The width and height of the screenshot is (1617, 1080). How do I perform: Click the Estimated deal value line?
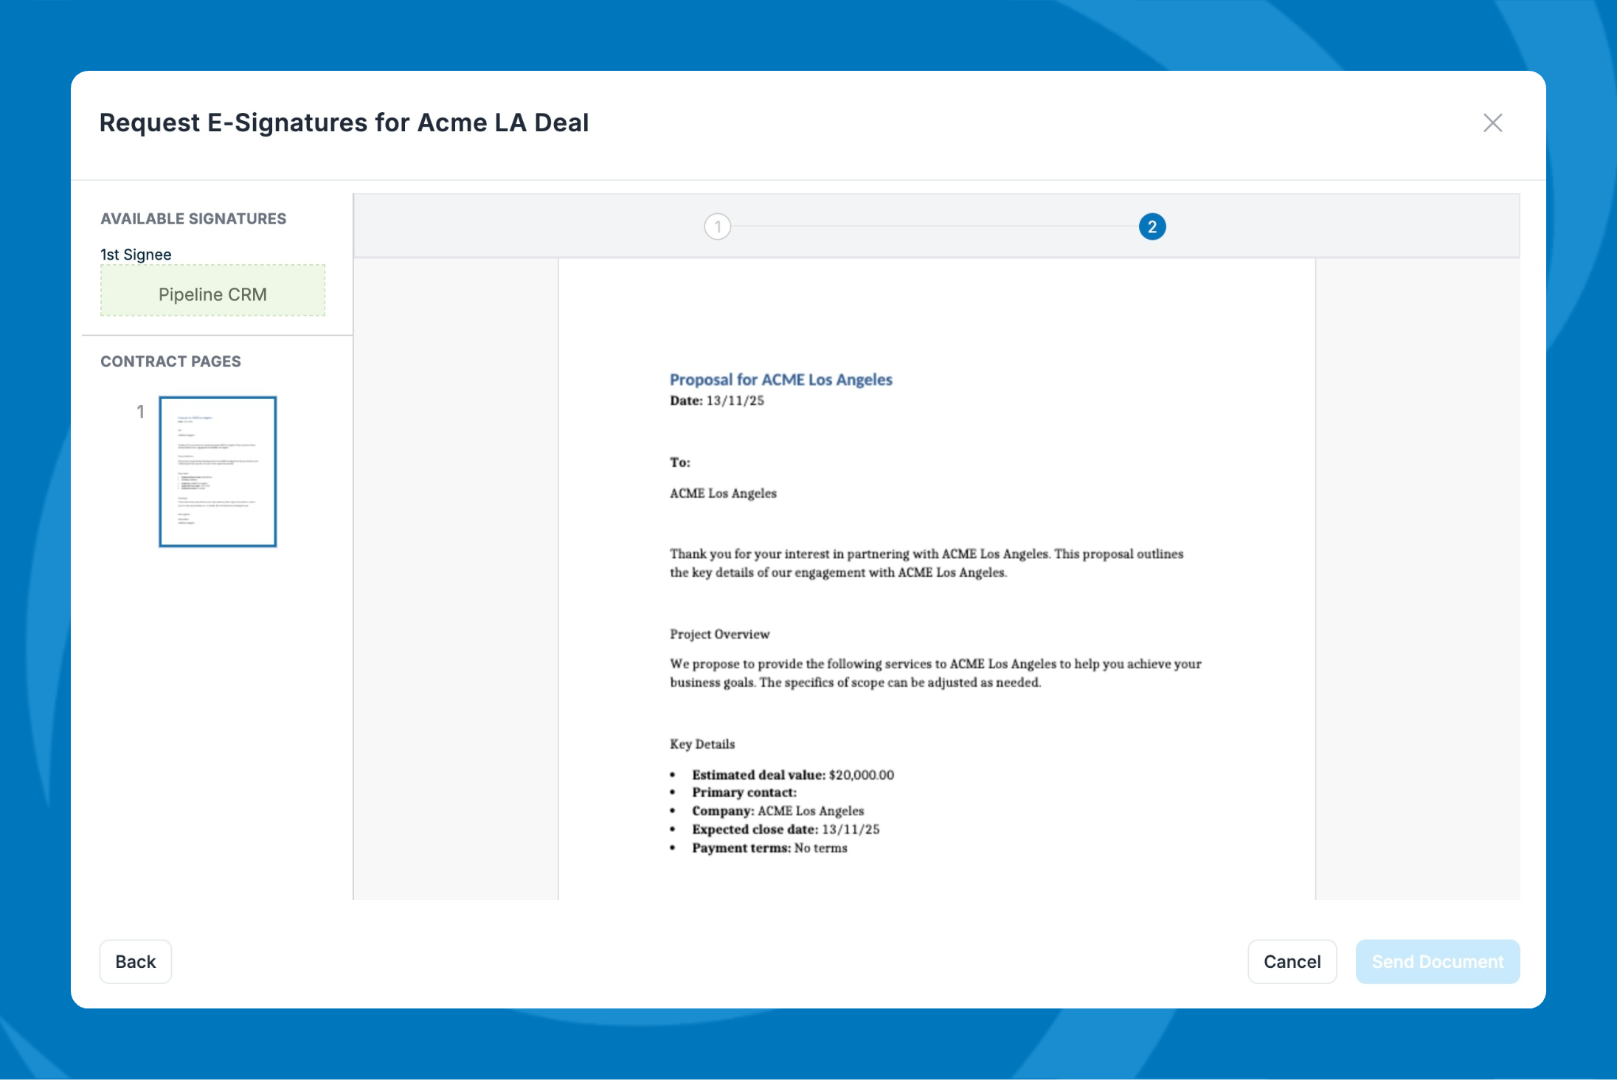click(x=792, y=775)
